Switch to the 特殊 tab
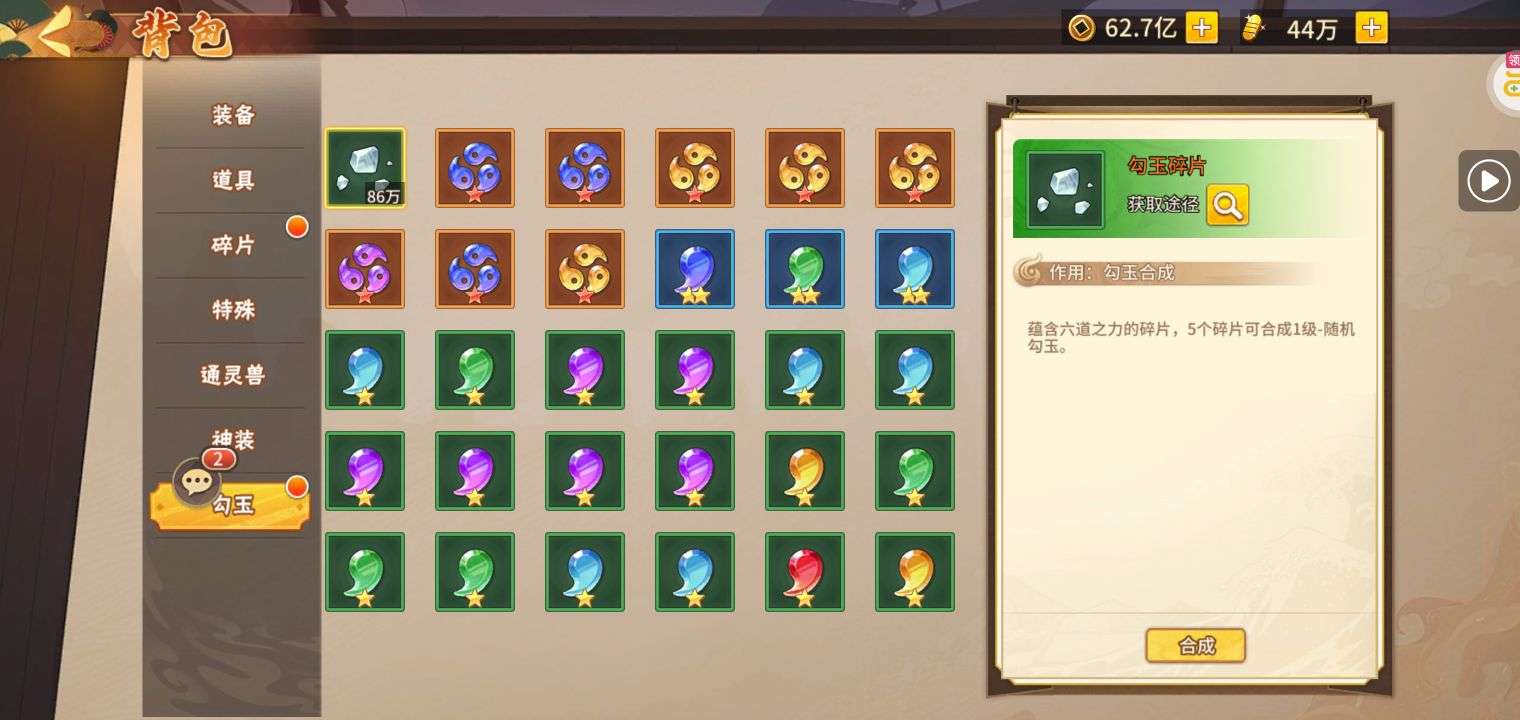The width and height of the screenshot is (1520, 720). [232, 310]
